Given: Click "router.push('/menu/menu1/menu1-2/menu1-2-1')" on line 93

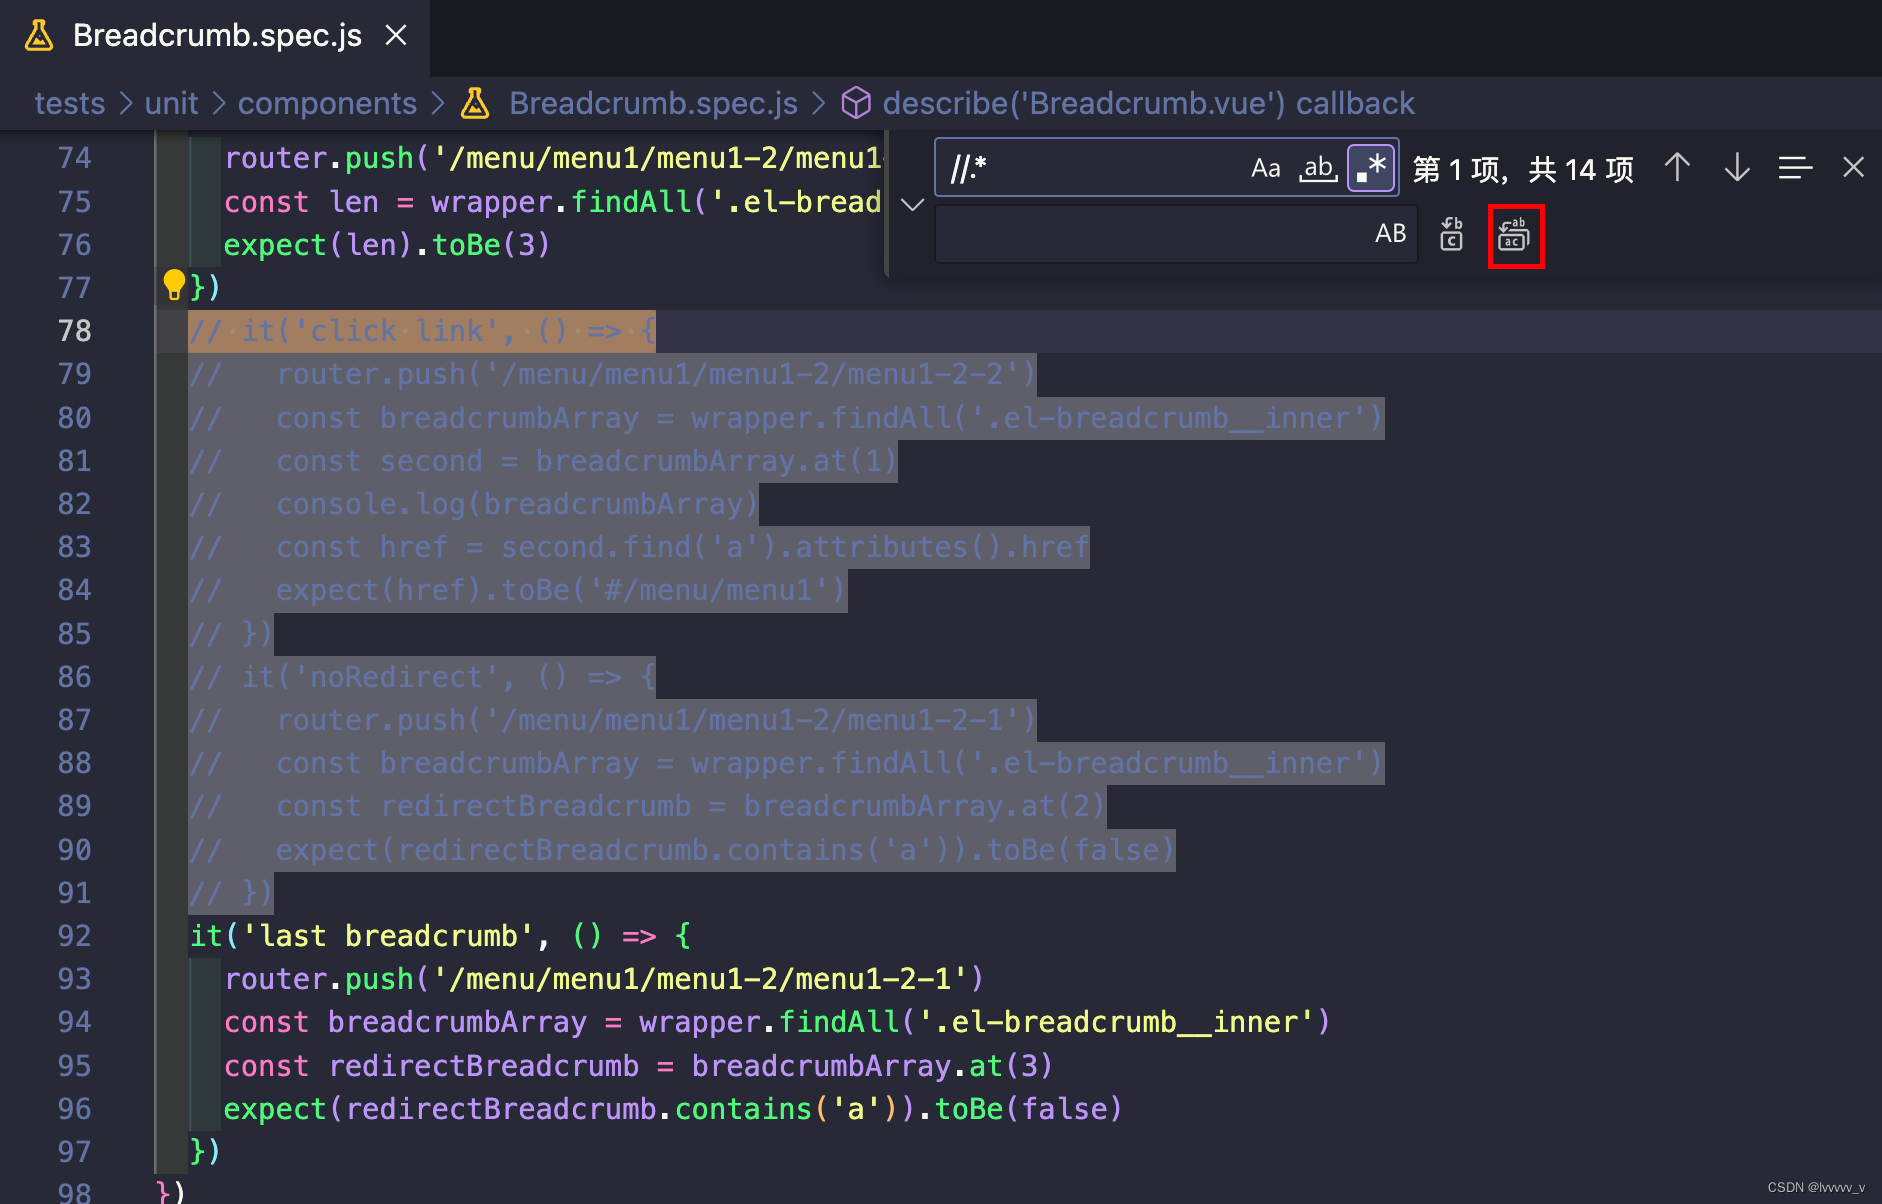Looking at the screenshot, I should (x=604, y=979).
